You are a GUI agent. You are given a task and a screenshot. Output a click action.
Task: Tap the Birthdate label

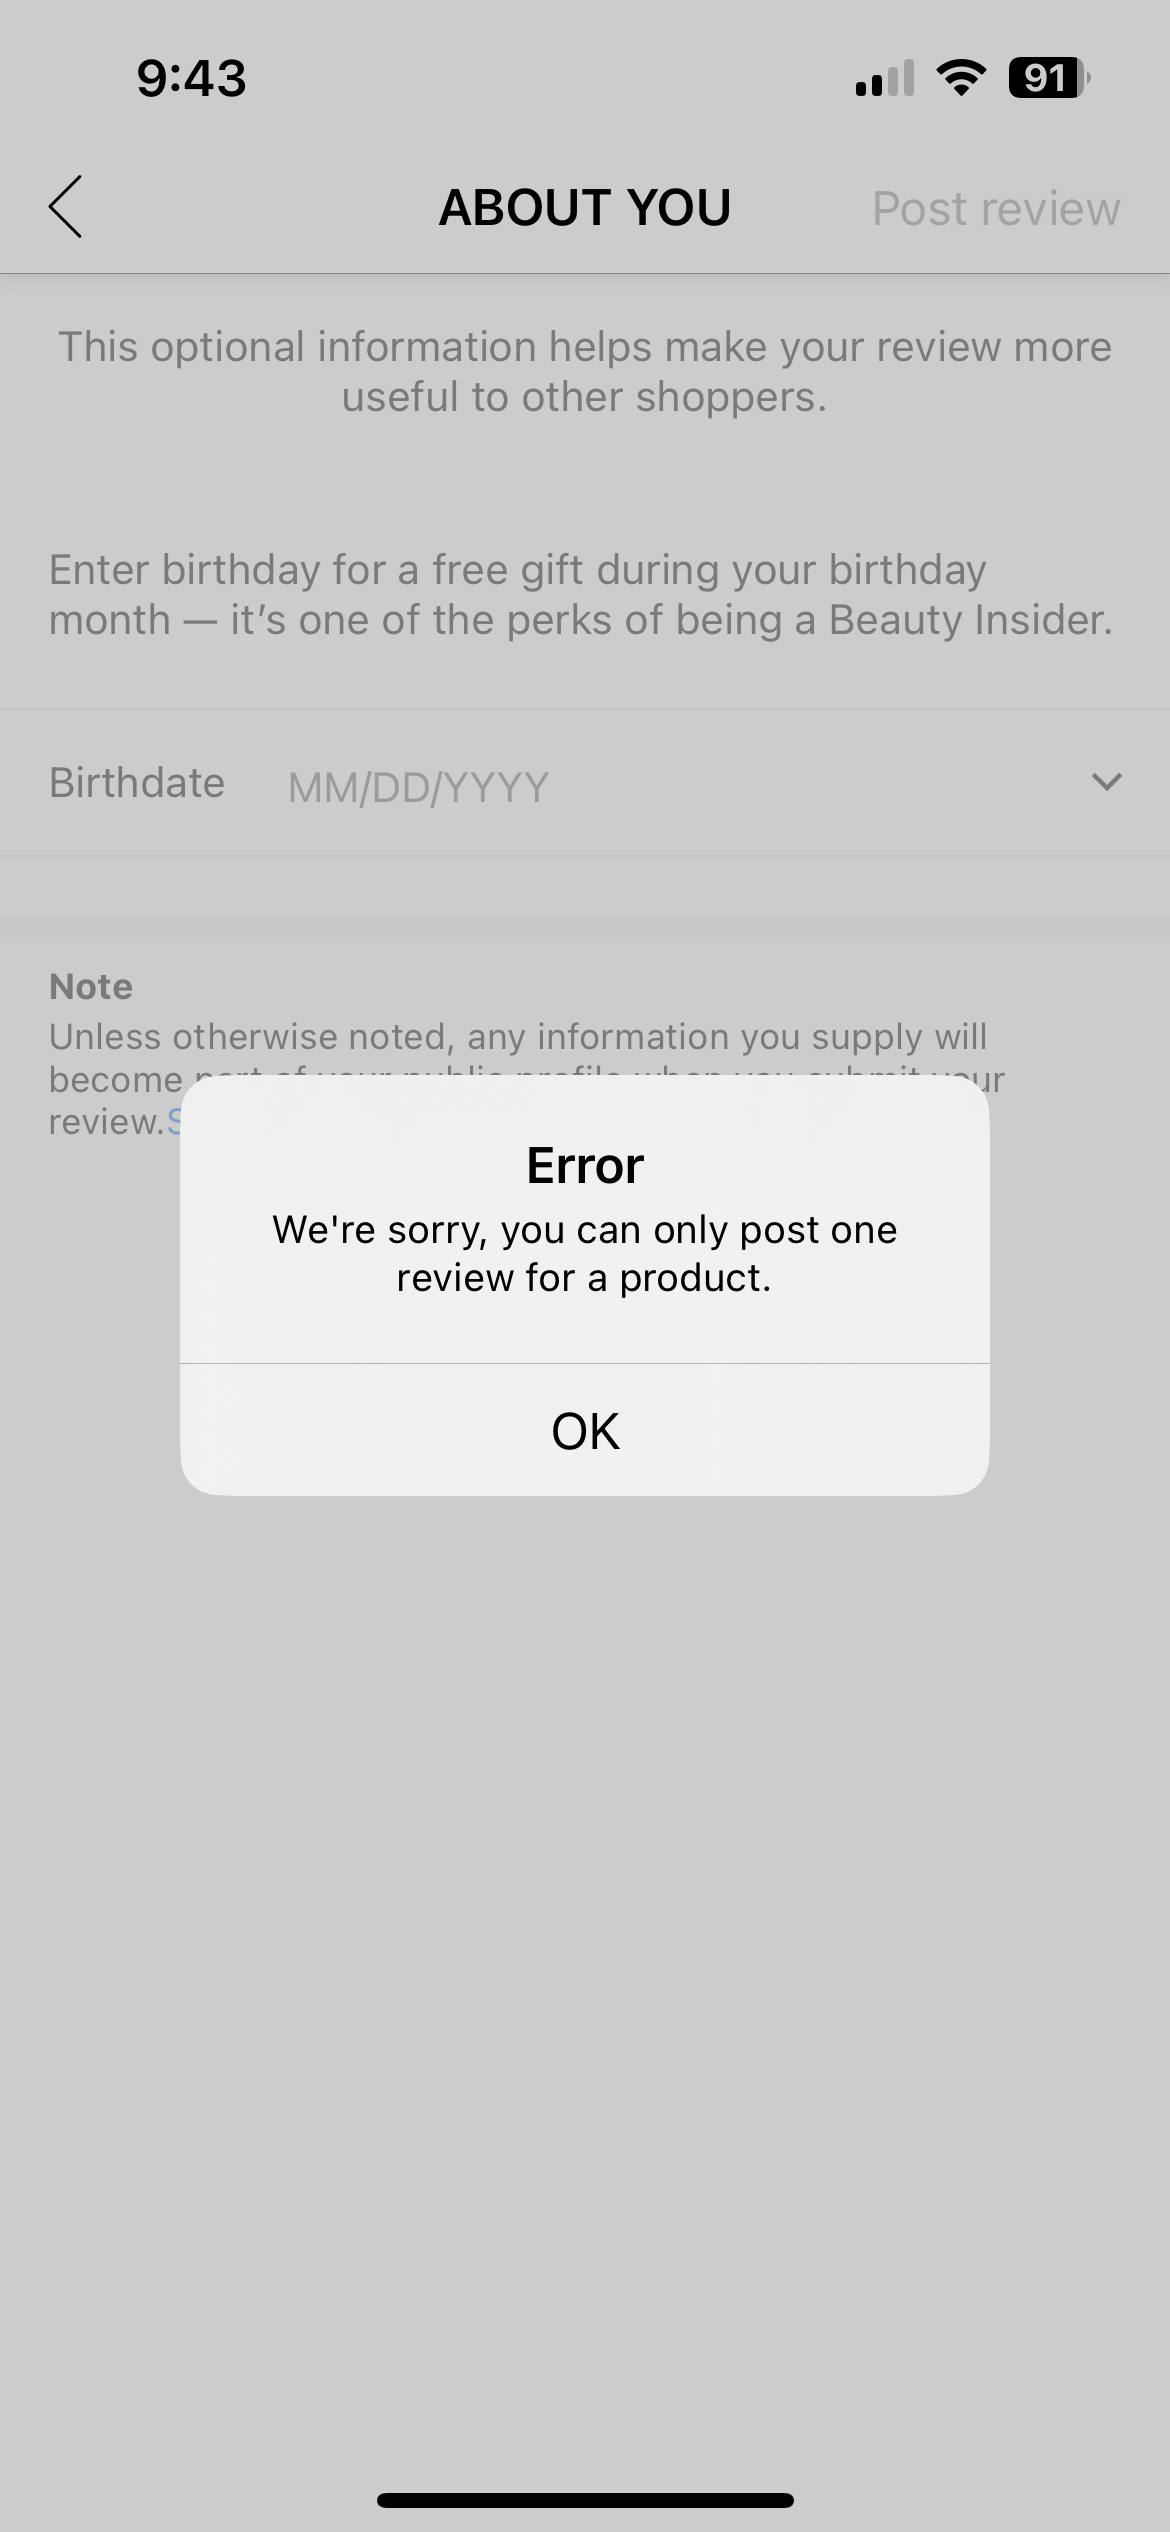[x=137, y=783]
